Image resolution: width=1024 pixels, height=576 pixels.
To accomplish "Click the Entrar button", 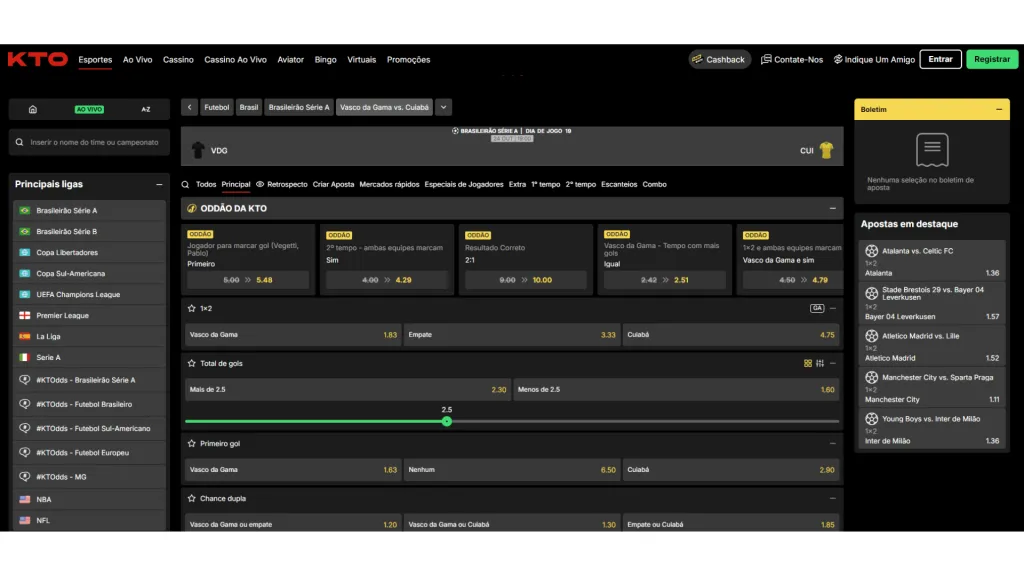I will click(x=940, y=59).
